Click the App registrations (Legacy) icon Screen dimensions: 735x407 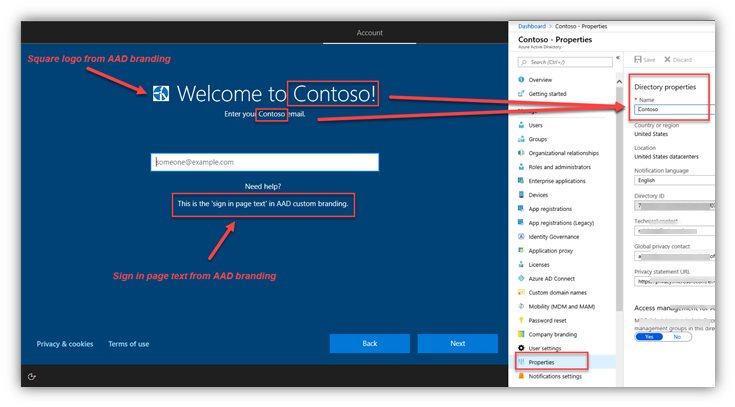(x=521, y=223)
